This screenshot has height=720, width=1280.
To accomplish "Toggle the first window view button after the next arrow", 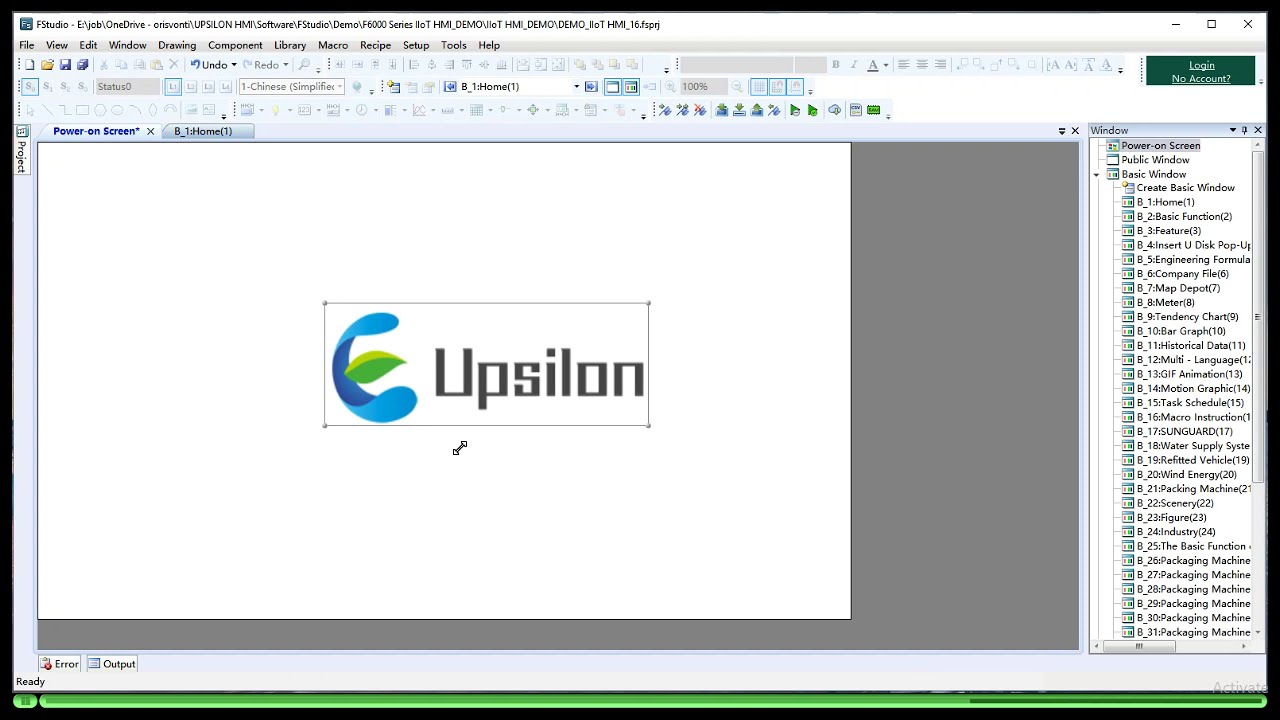I will pyautogui.click(x=612, y=86).
